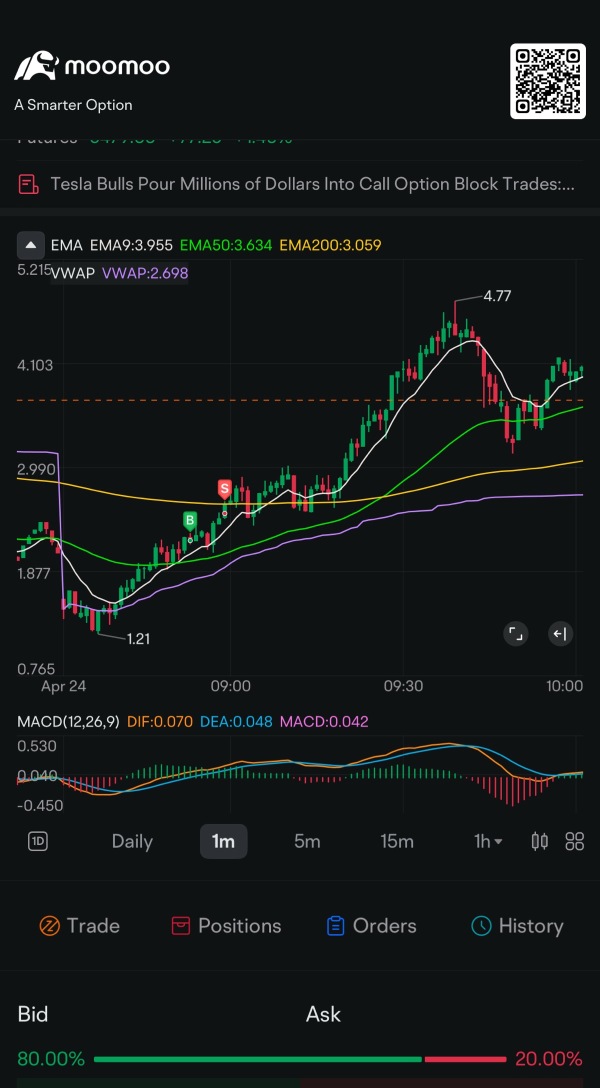The image size is (600, 1088).
Task: Select the EMA200:3.059 indicator label
Action: pos(330,245)
